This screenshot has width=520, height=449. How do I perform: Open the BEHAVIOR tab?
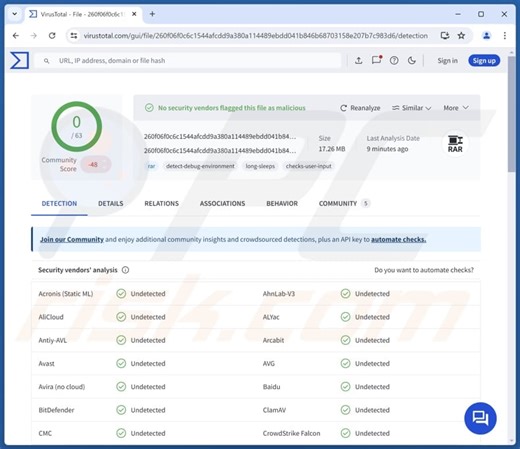click(x=282, y=203)
